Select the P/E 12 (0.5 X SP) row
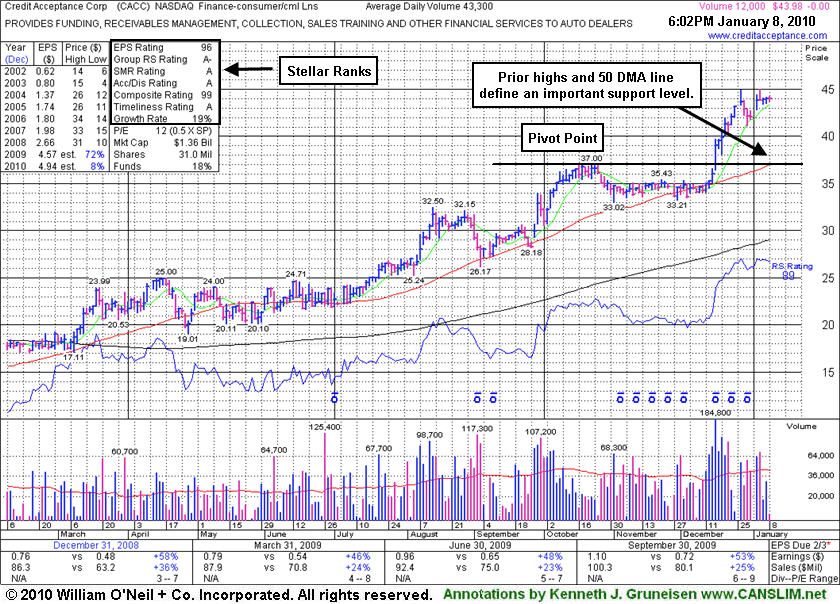 (162, 131)
